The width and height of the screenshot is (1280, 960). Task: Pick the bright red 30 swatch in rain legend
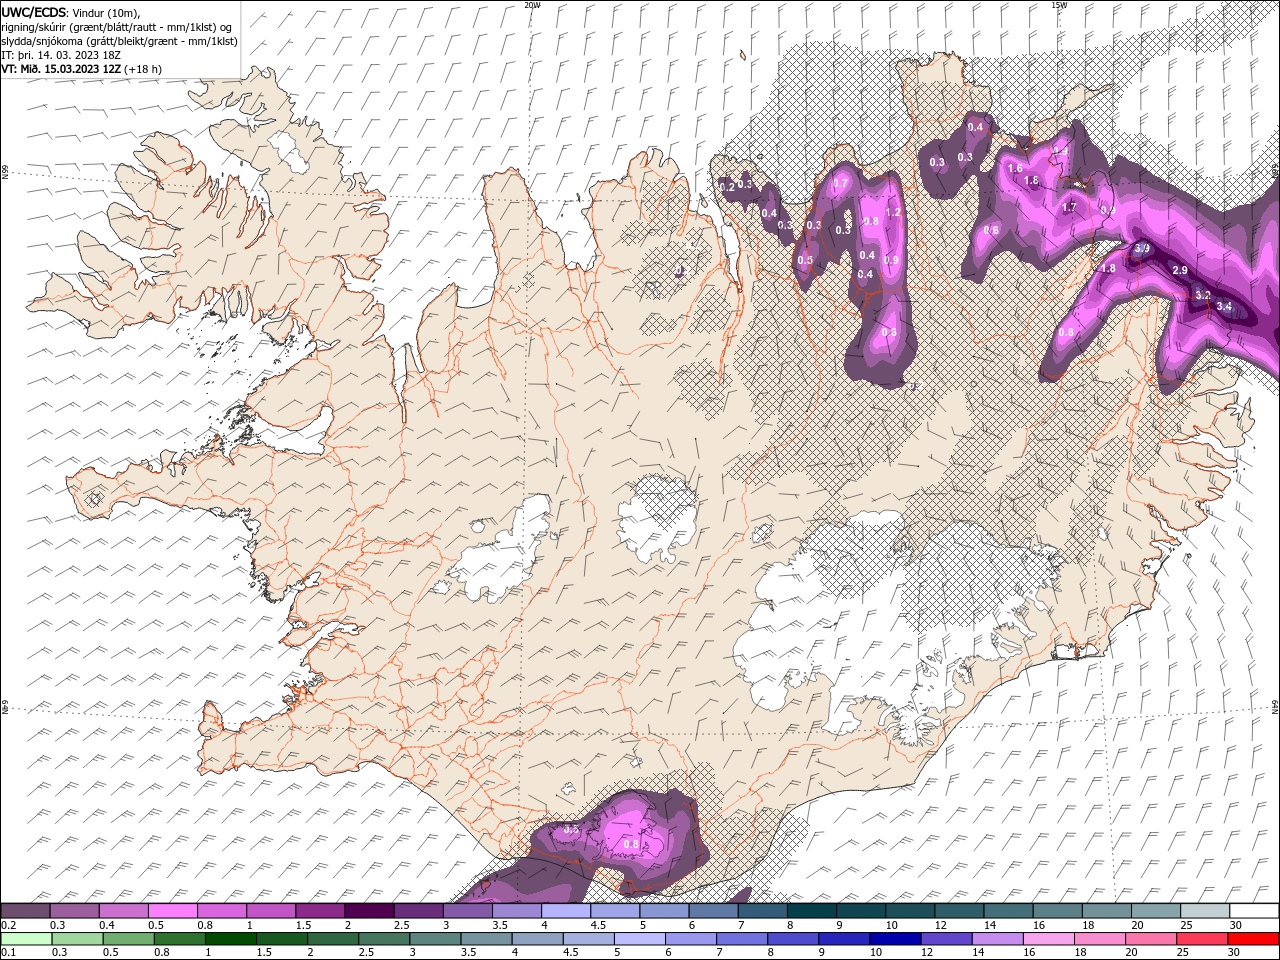[x=1252, y=939]
